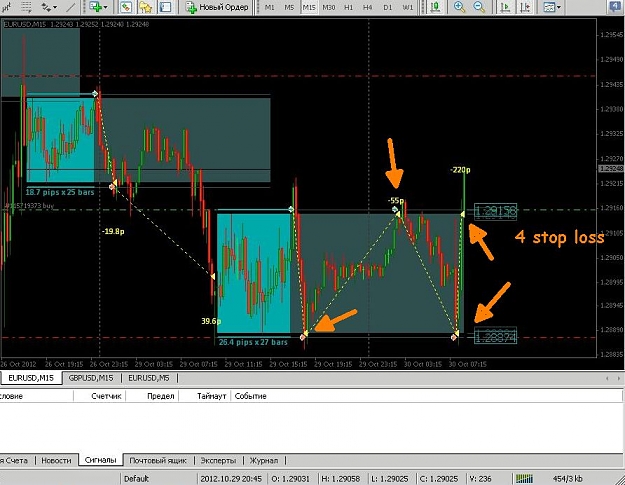The image size is (625, 485).
Task: Expand the arrows tool dropdown arrow
Action: [55, 7]
